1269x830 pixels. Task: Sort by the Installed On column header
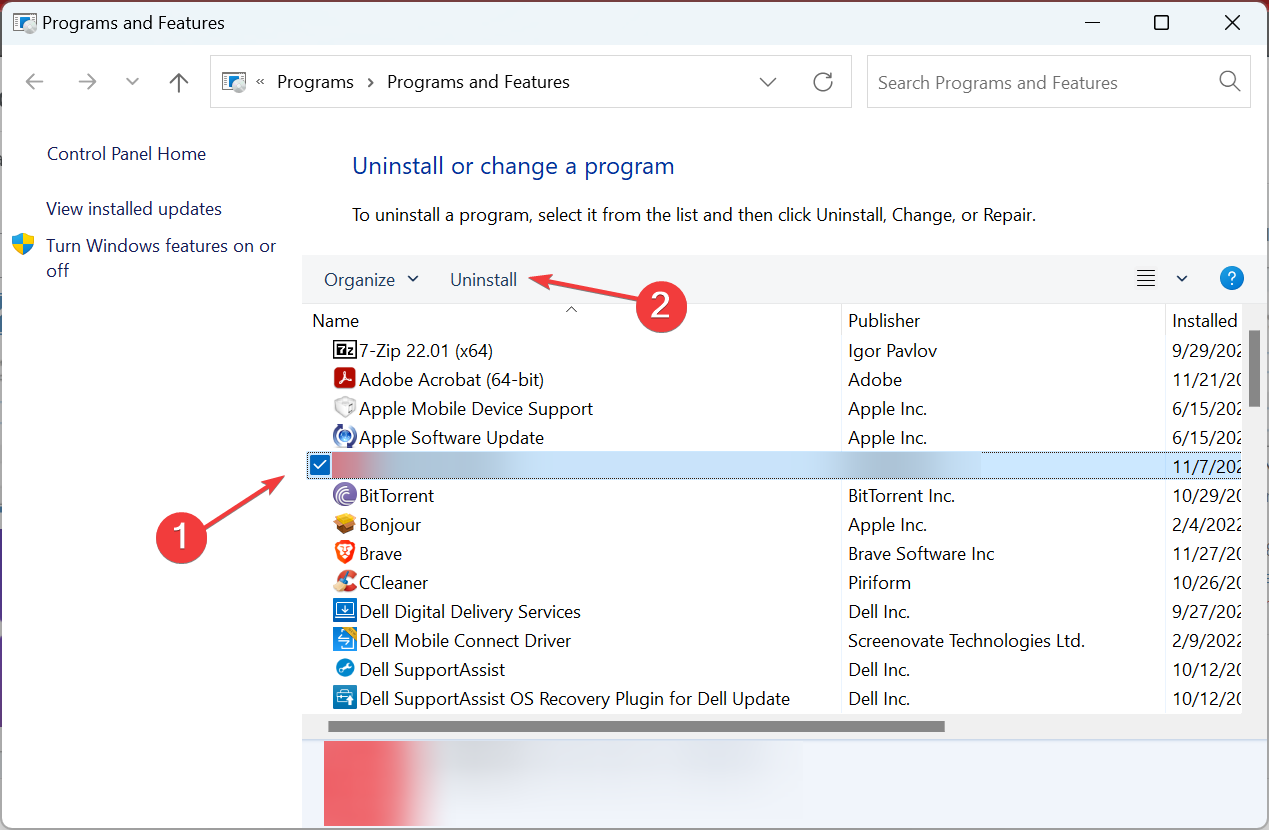tap(1204, 320)
